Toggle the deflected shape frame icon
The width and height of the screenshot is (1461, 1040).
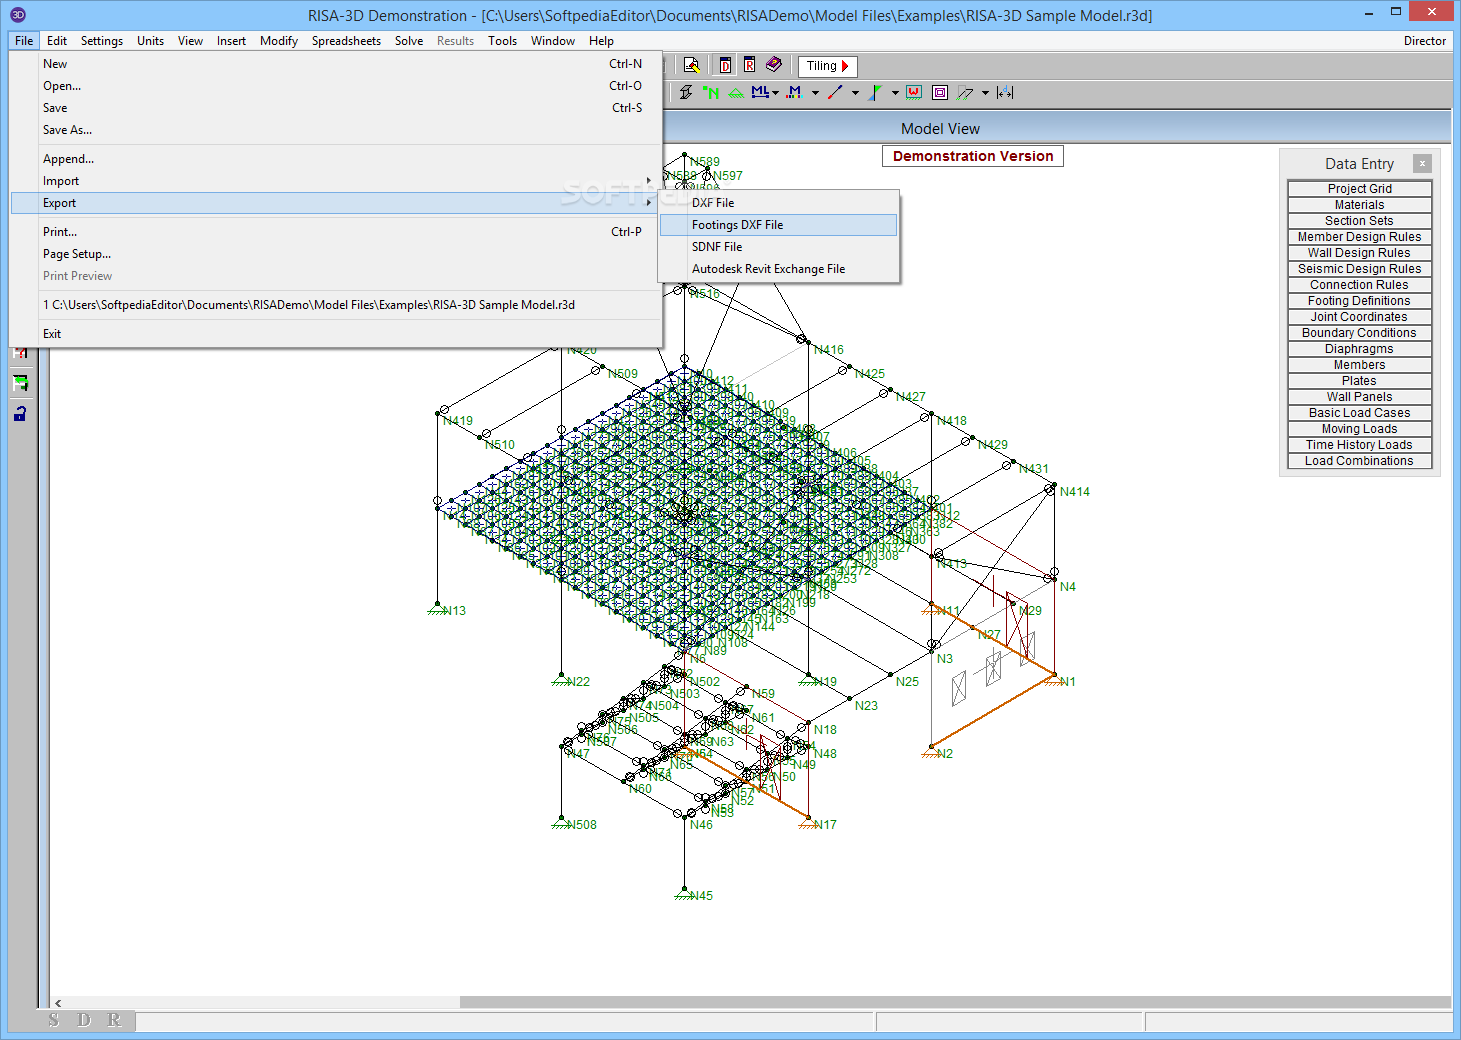click(965, 92)
